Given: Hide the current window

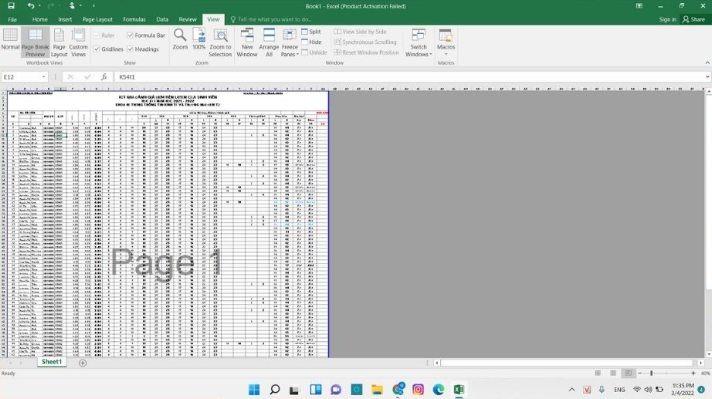Looking at the screenshot, I should coord(311,42).
